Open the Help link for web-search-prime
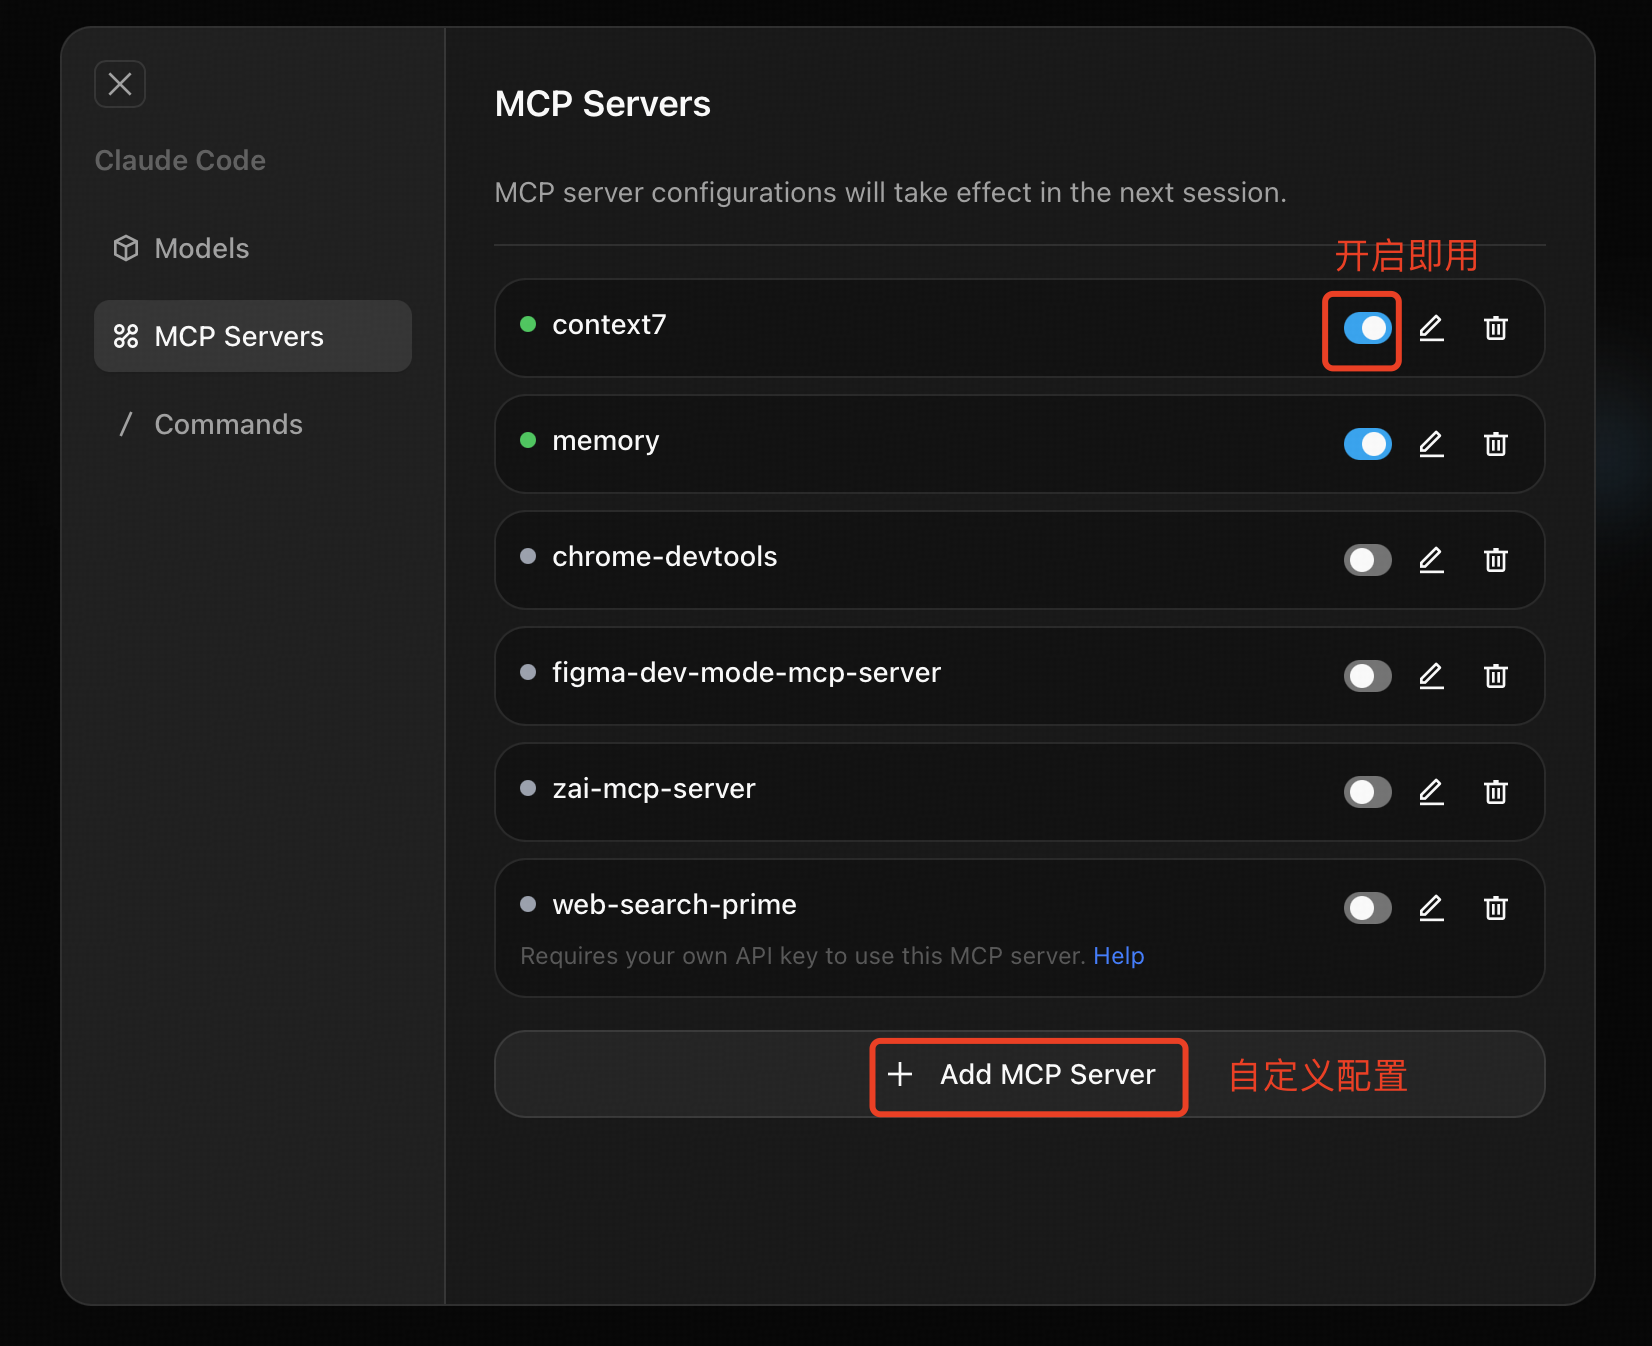This screenshot has width=1652, height=1346. tap(1118, 956)
